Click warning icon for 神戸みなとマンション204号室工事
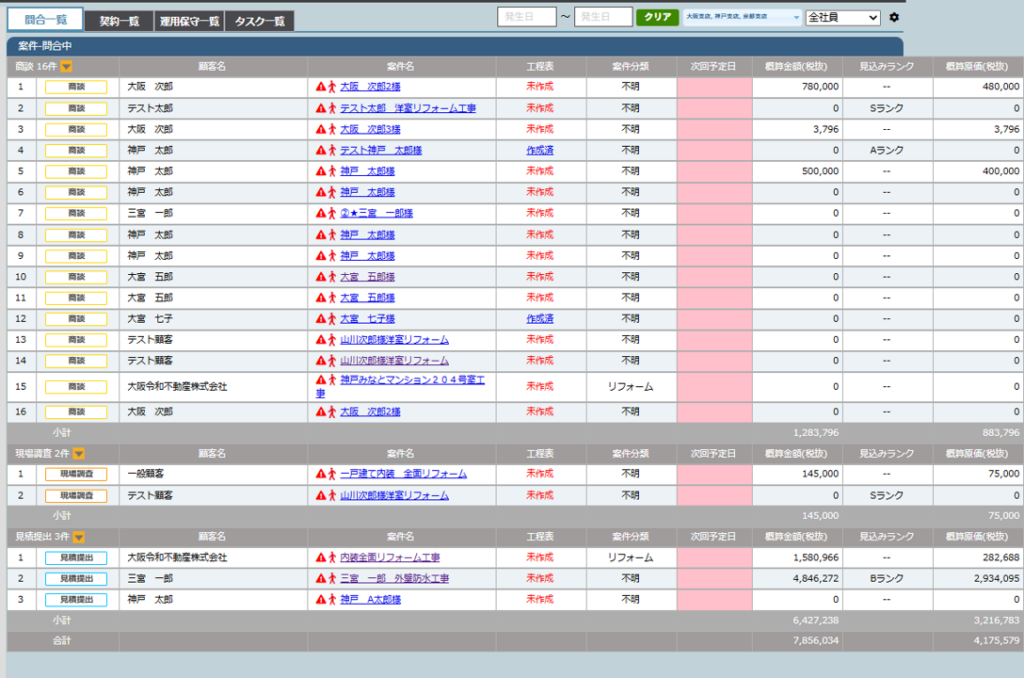This screenshot has height=678, width=1024. coord(321,381)
